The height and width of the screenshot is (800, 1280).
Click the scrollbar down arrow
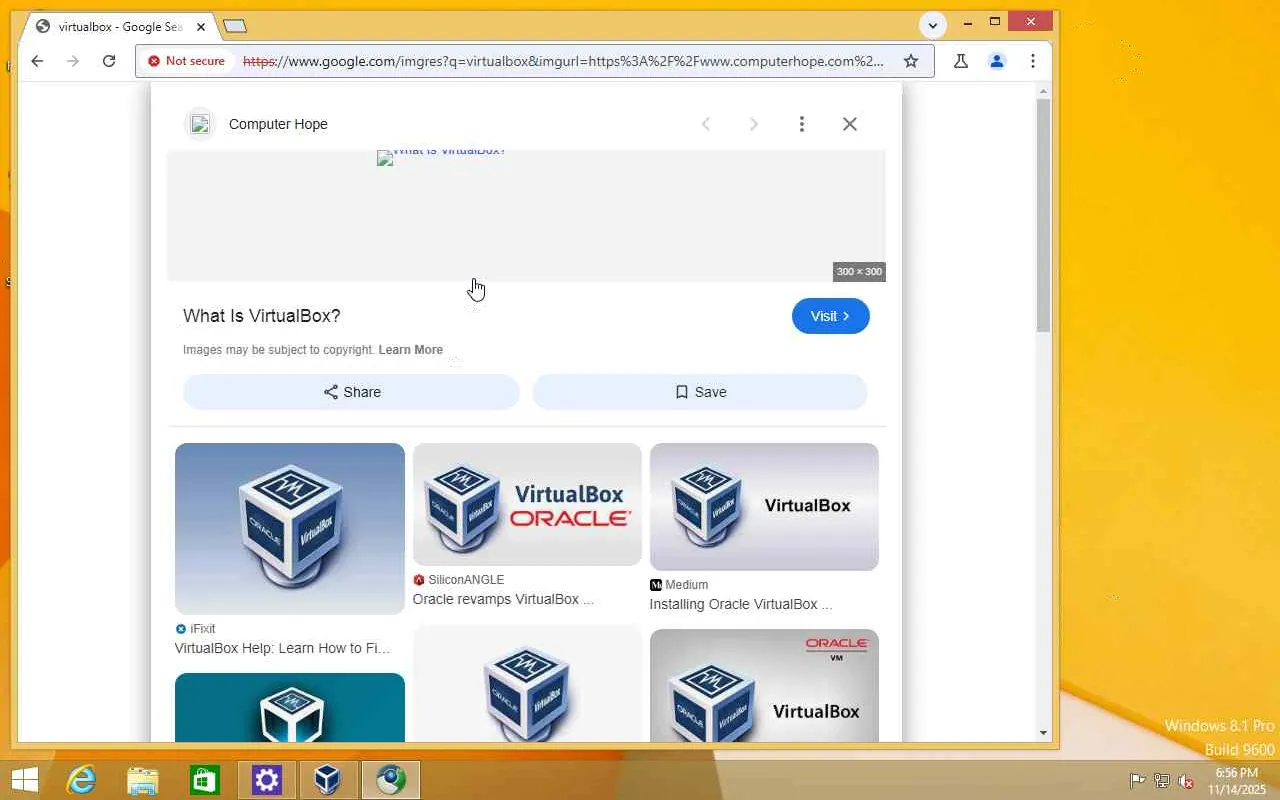point(1043,733)
